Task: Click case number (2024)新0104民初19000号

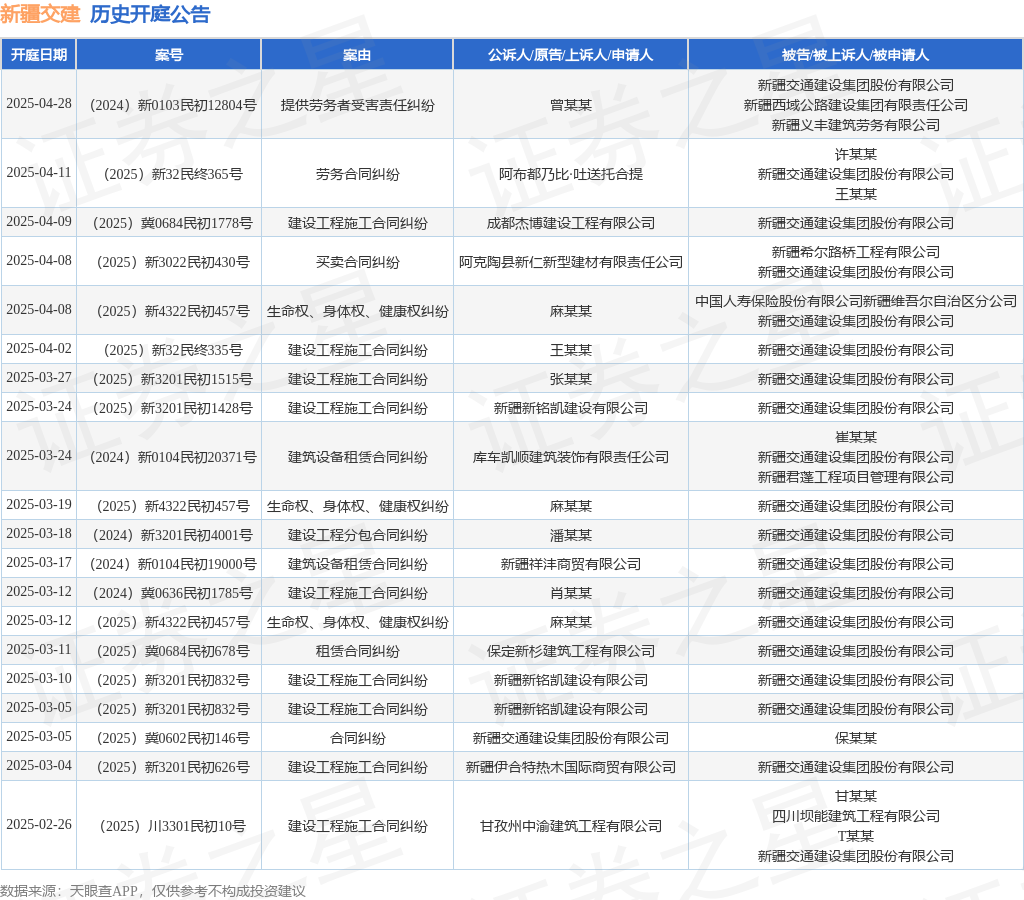Action: [173, 564]
